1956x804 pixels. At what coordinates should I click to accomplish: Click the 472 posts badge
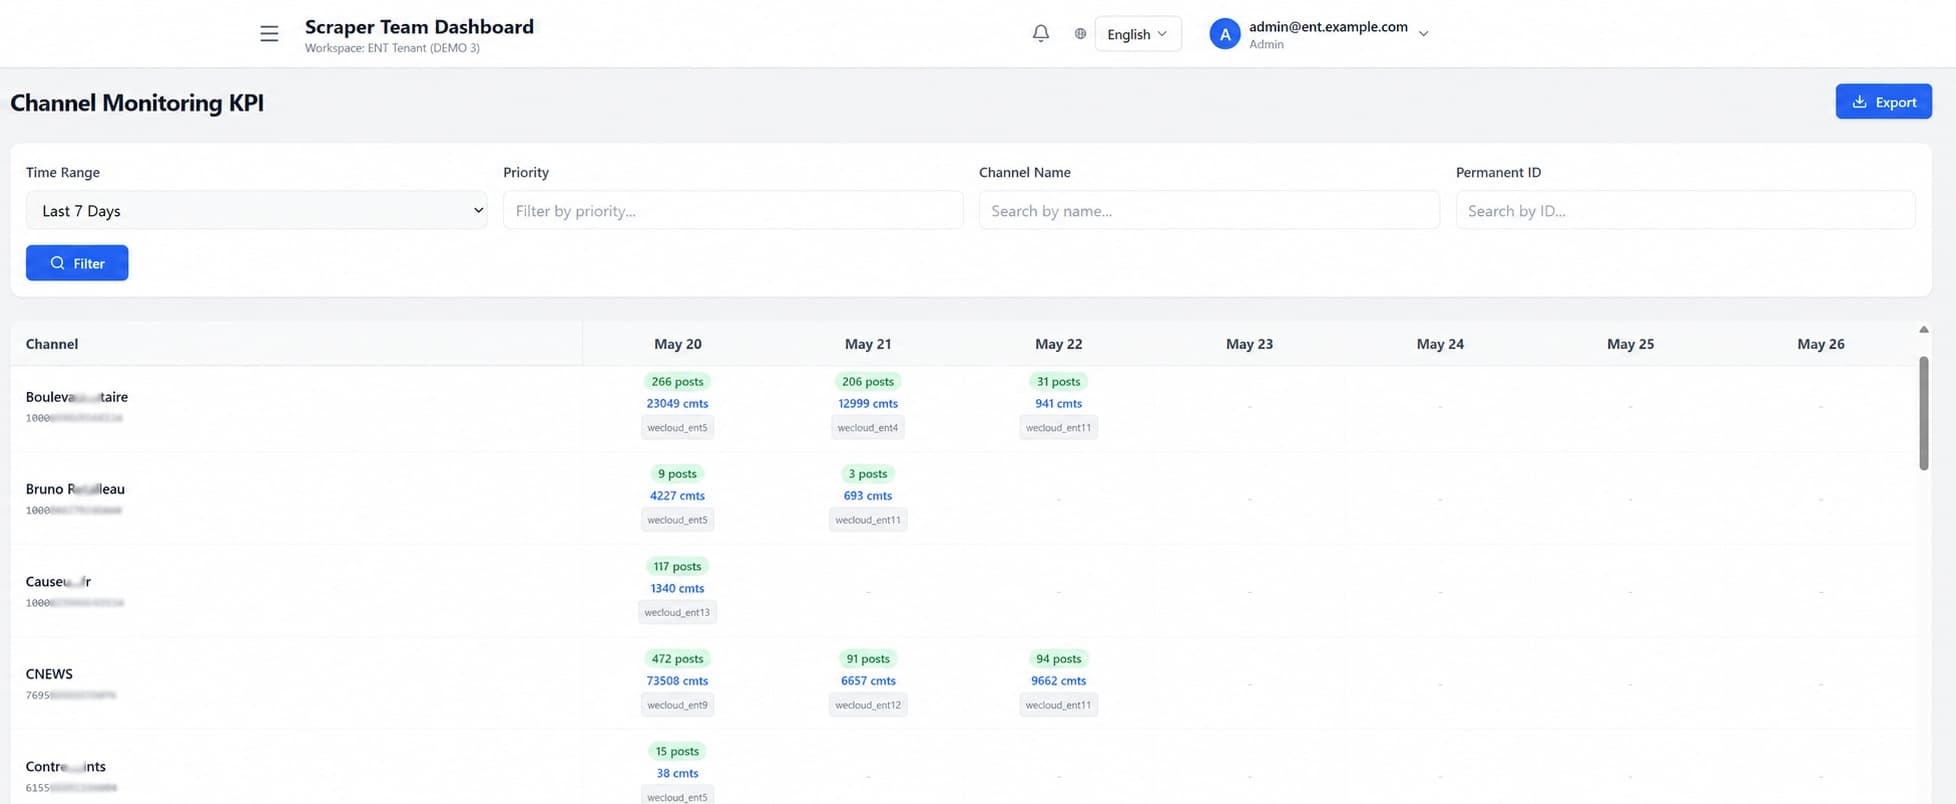coord(677,658)
